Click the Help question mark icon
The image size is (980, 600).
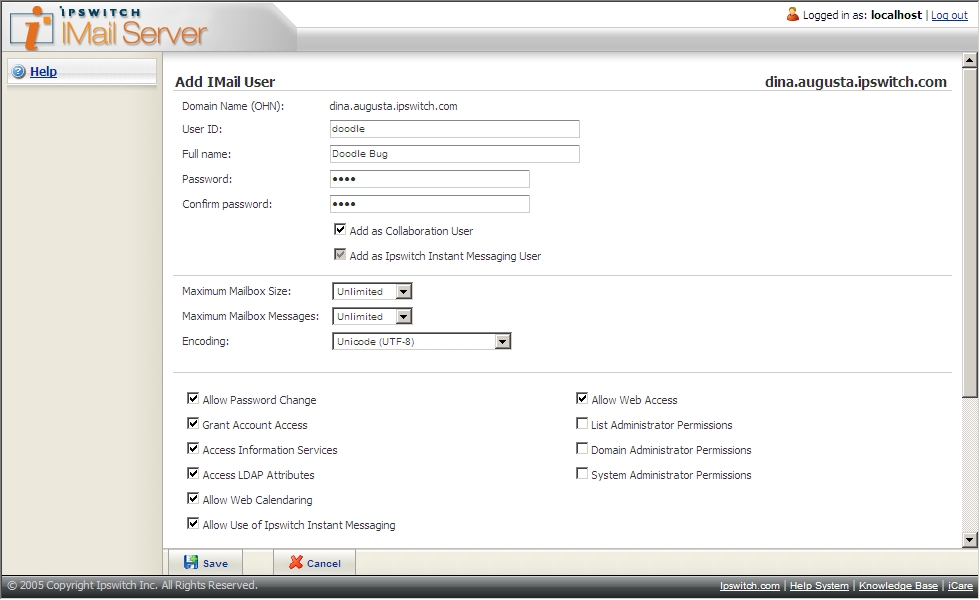(x=19, y=72)
